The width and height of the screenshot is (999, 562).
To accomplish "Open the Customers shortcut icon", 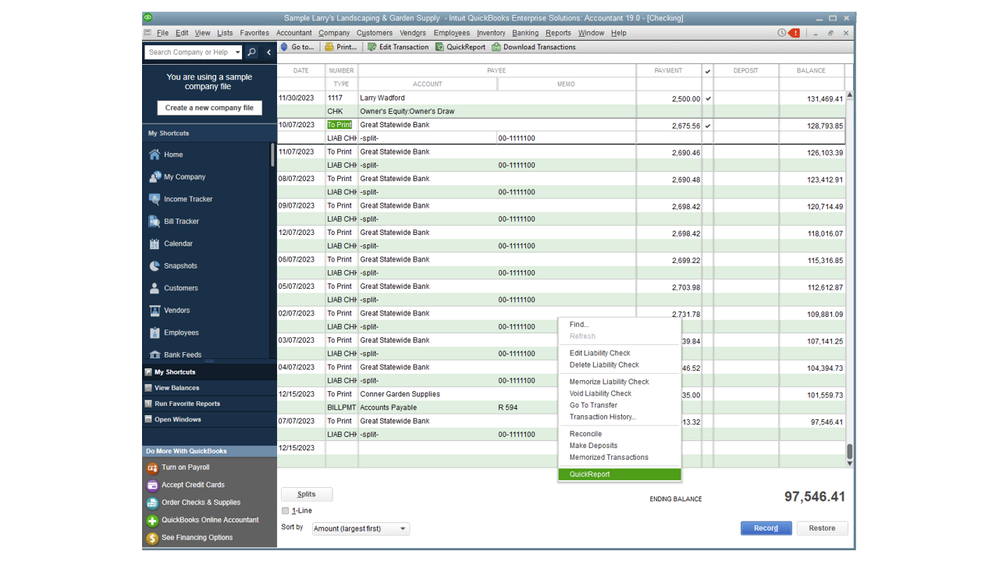I will pos(154,289).
